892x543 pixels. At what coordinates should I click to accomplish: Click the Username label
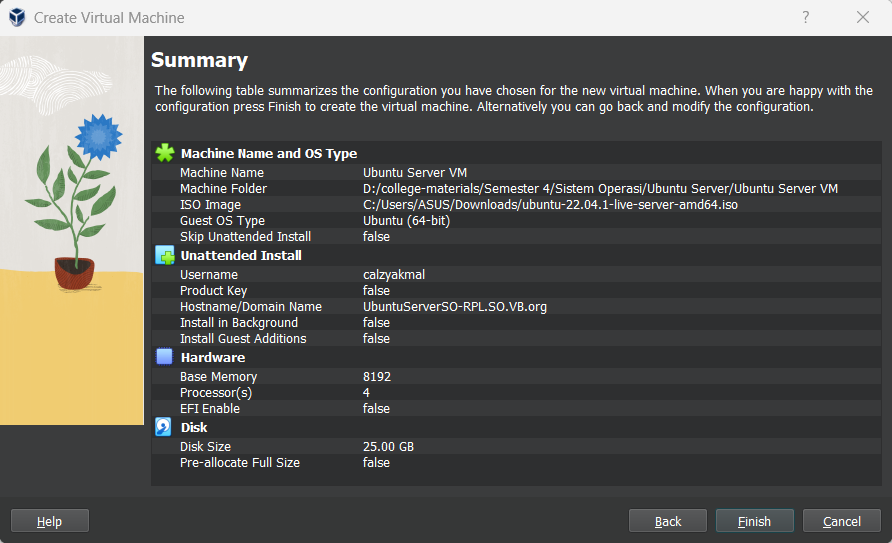pyautogui.click(x=209, y=275)
